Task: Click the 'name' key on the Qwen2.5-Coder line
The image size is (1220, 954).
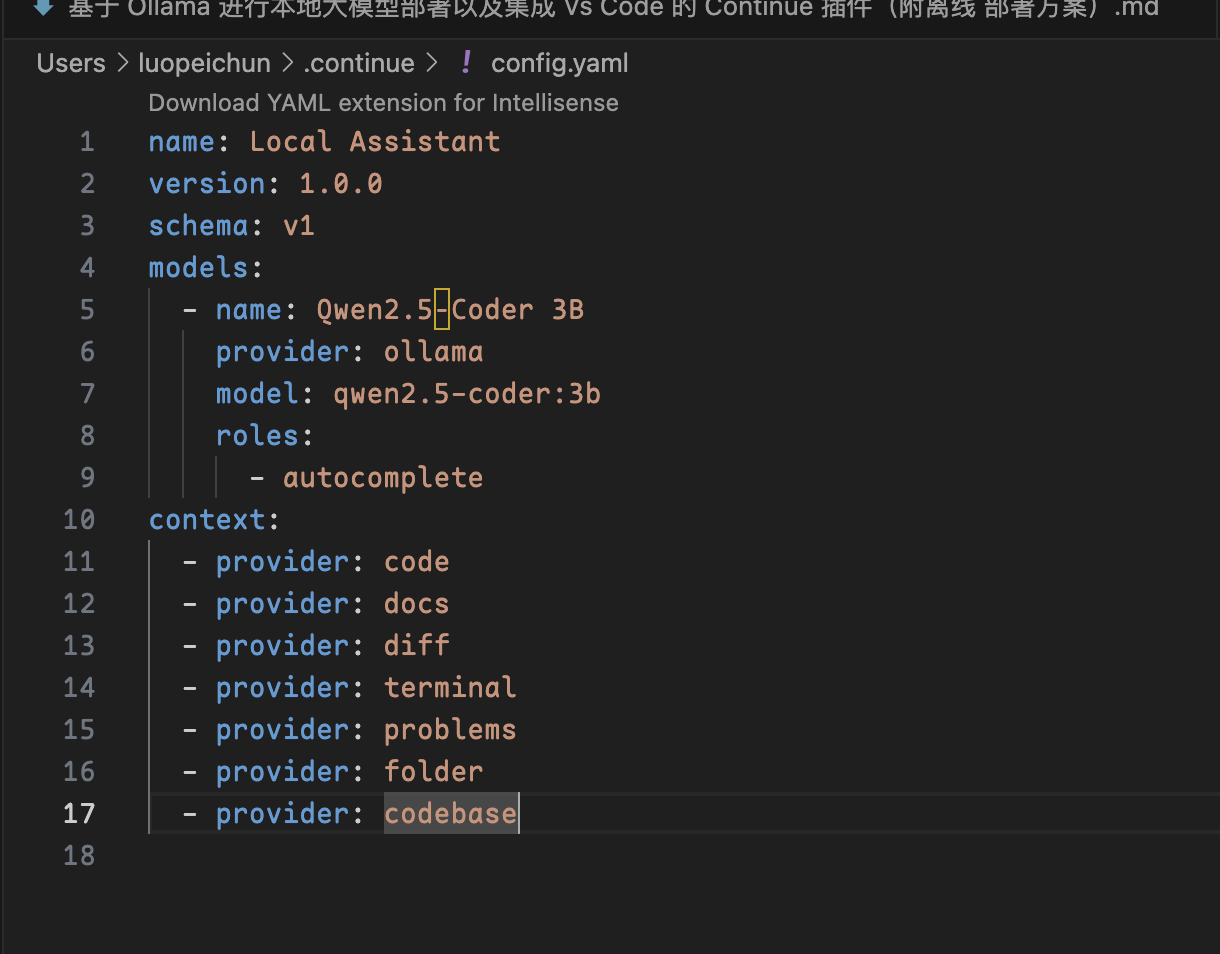Action: point(249,310)
